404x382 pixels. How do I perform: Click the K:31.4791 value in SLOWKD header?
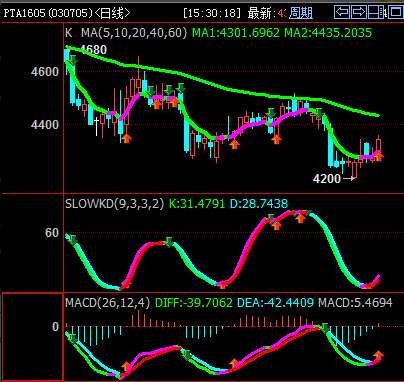(197, 203)
